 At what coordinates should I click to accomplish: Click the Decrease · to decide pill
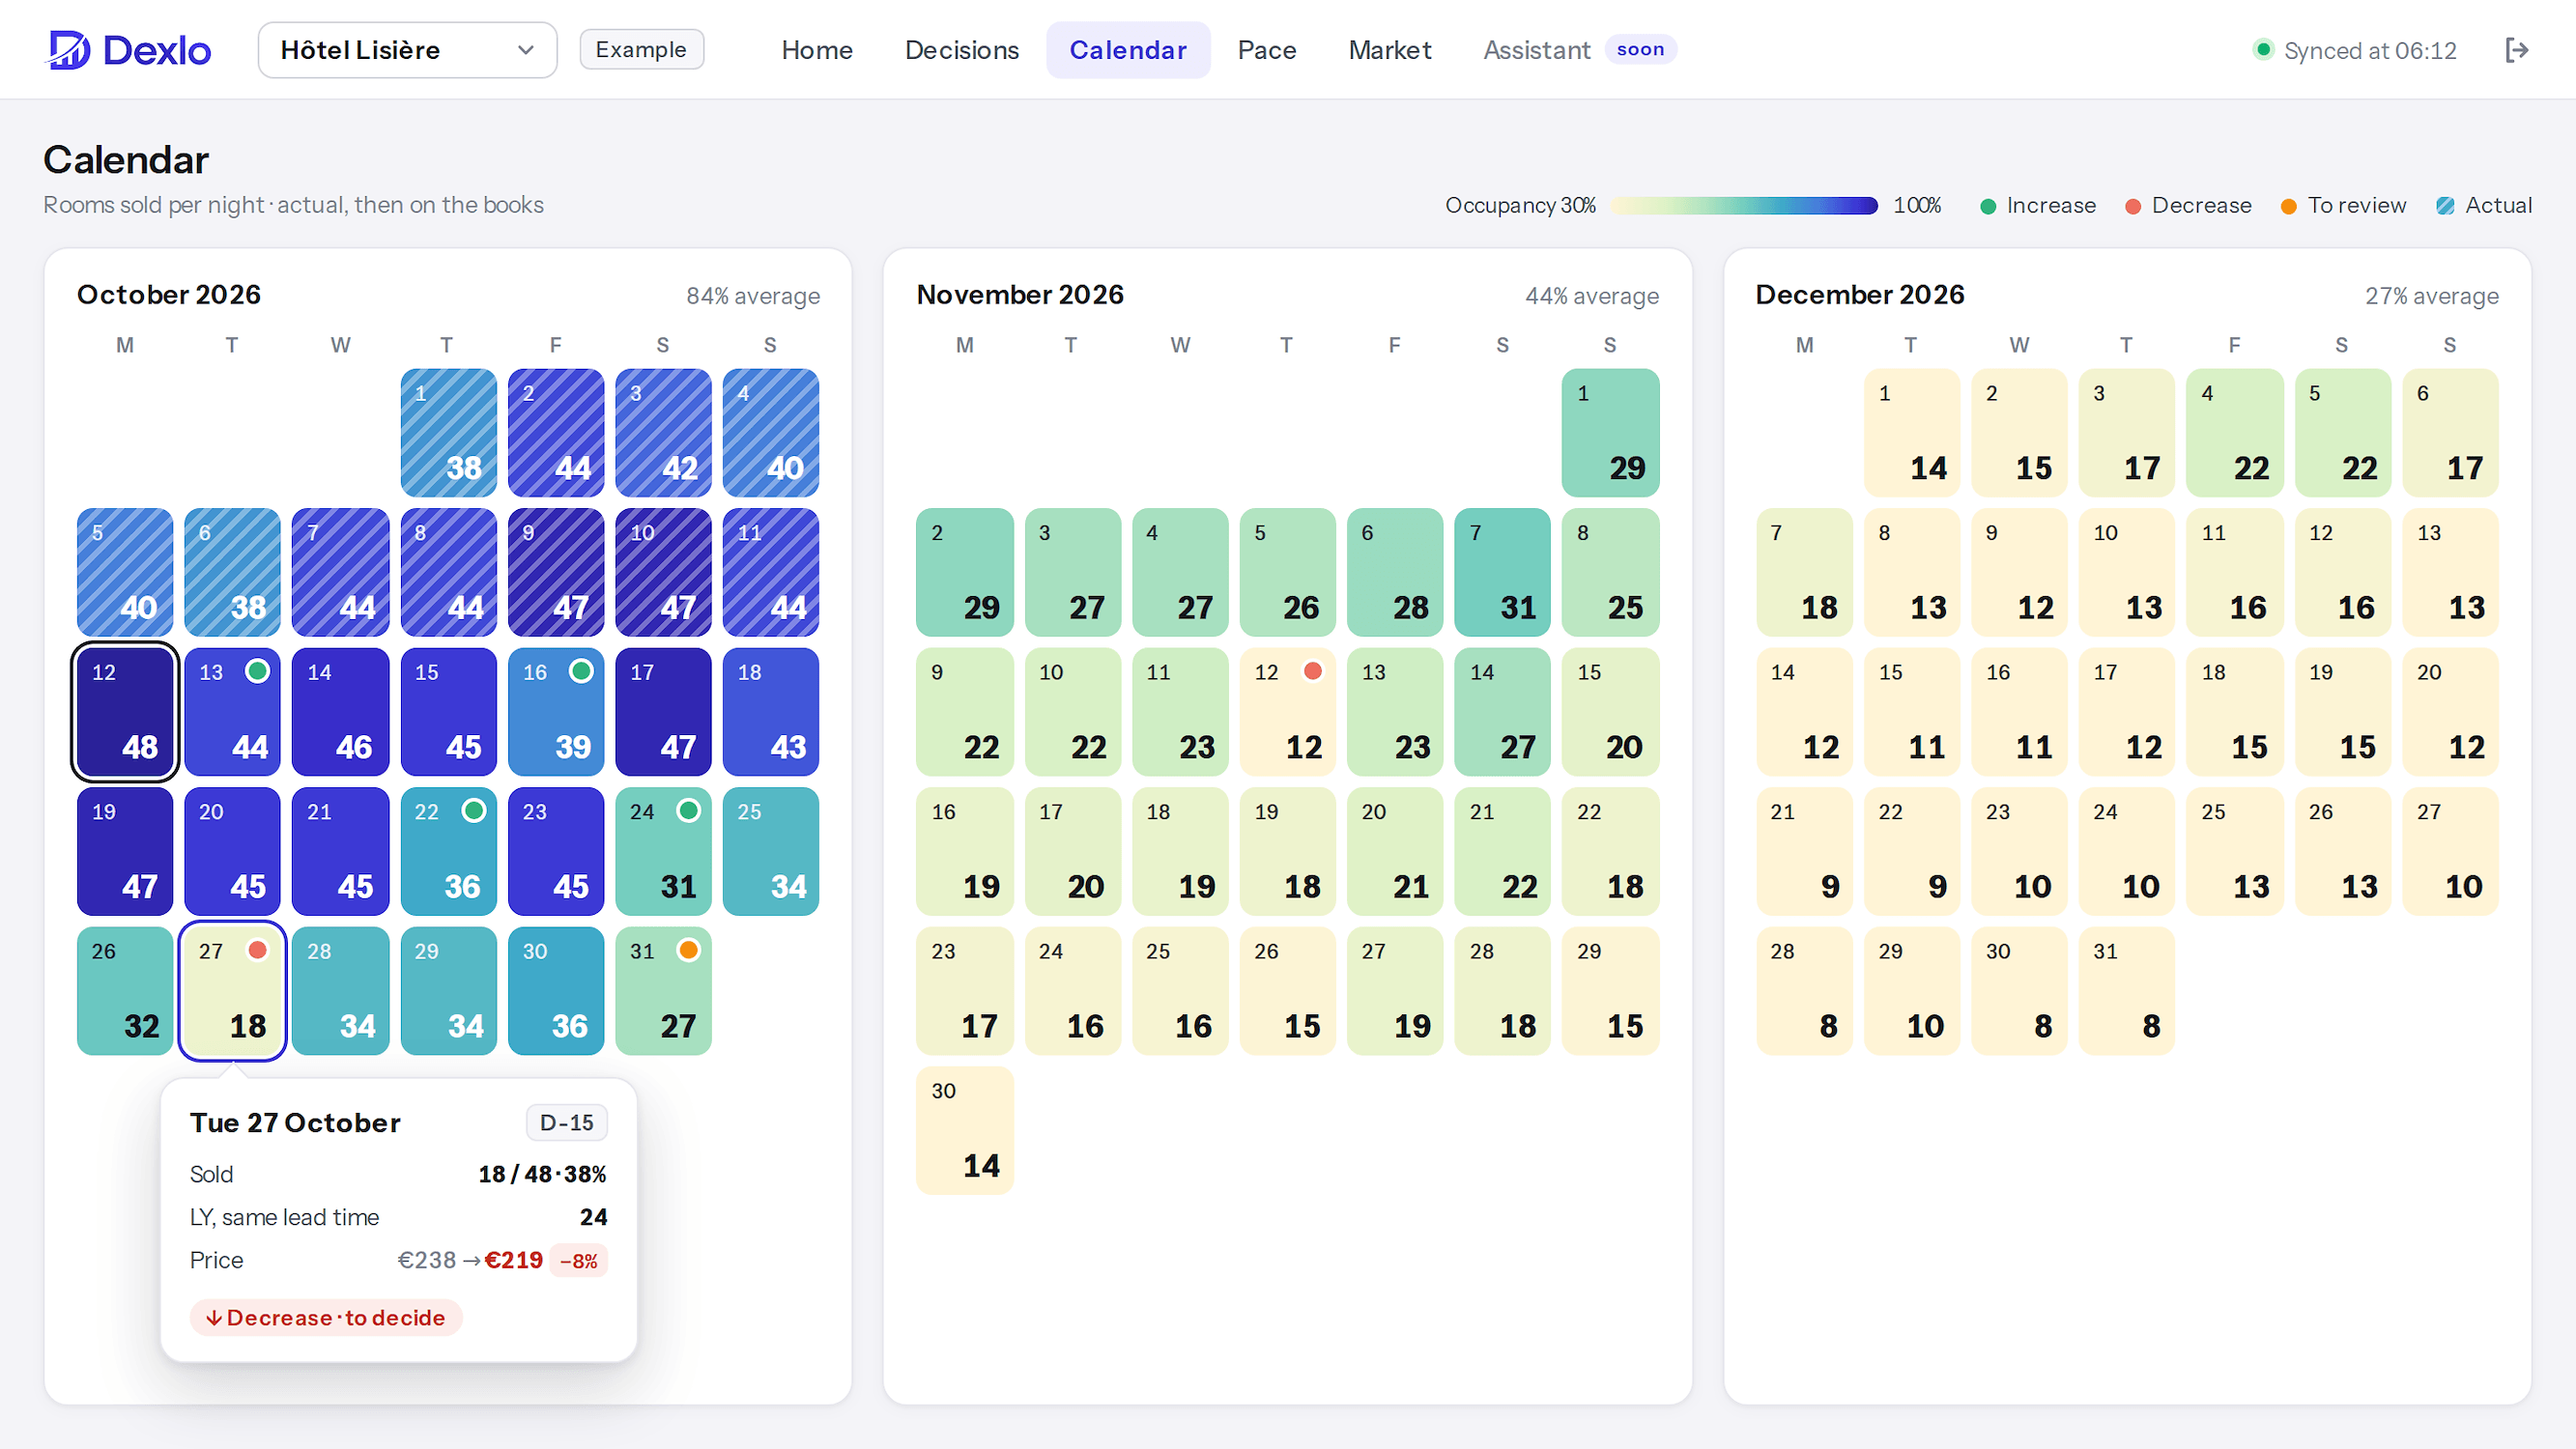(x=326, y=1318)
